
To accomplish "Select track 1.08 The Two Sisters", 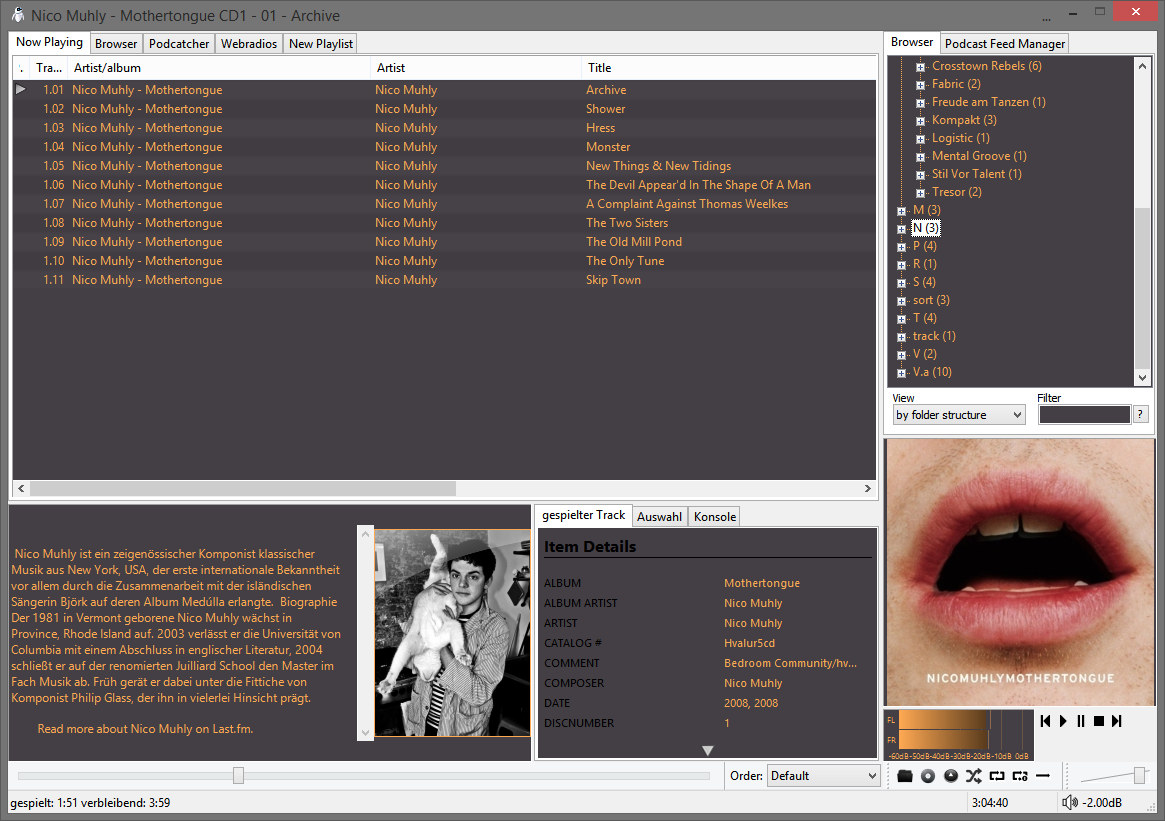I will 444,223.
